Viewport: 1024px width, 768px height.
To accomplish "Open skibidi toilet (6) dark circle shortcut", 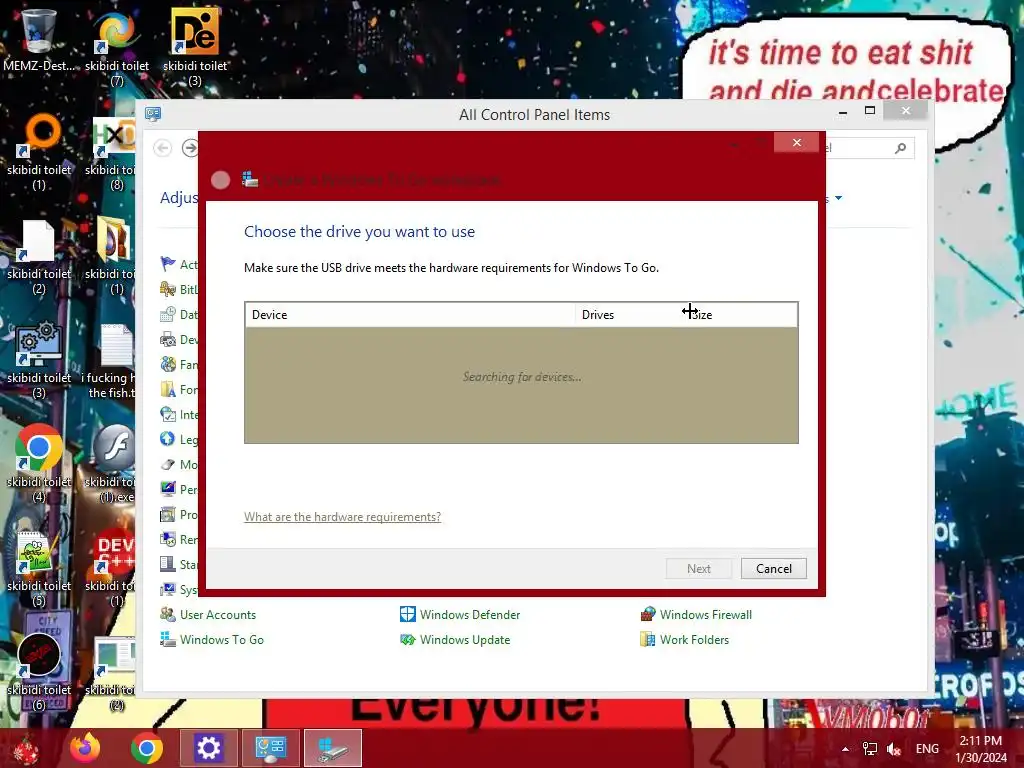I will [39, 673].
